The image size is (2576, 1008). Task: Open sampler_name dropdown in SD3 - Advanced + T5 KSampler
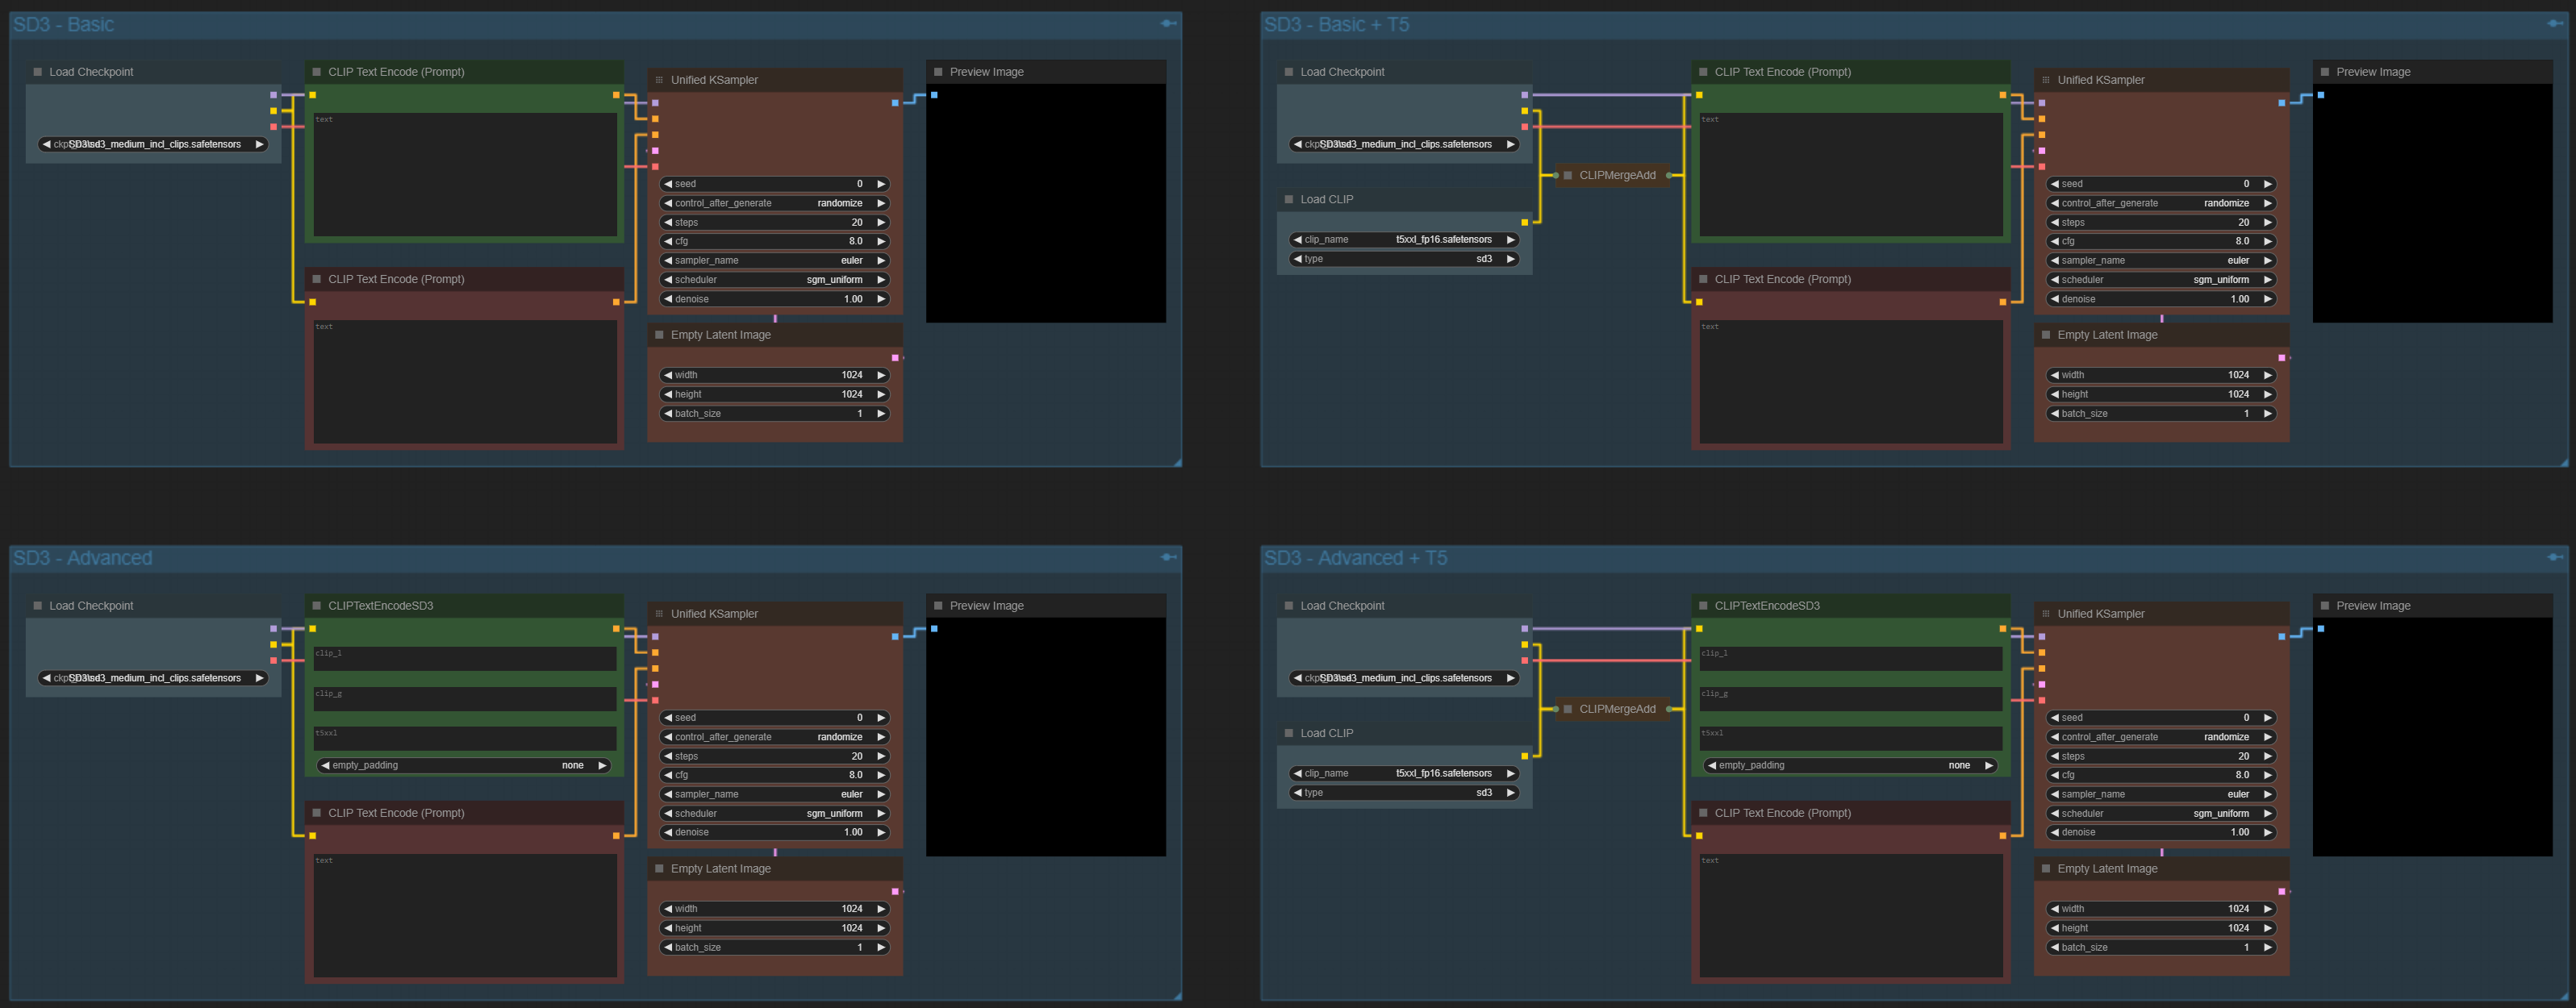(2161, 794)
